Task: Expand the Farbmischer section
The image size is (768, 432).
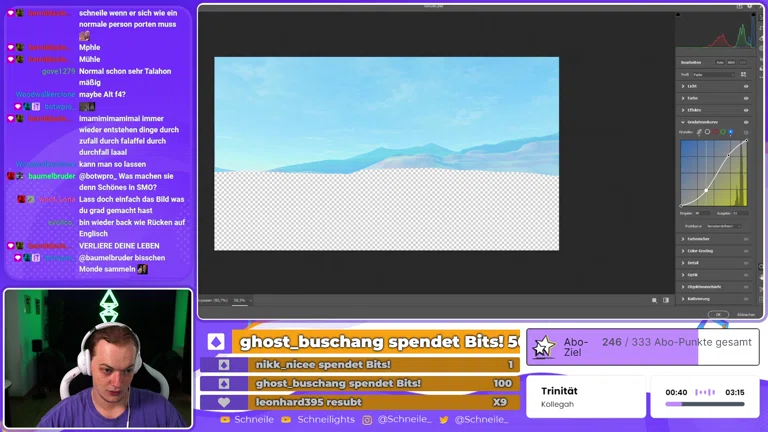Action: point(683,239)
